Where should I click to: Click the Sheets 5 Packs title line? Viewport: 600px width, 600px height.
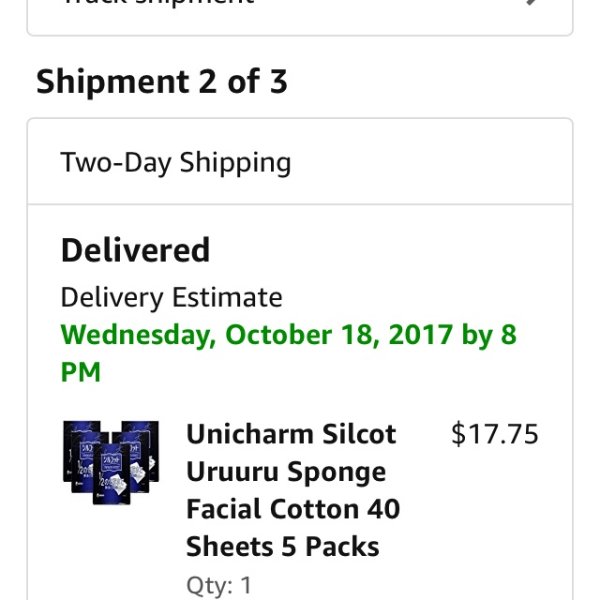pyautogui.click(x=283, y=546)
